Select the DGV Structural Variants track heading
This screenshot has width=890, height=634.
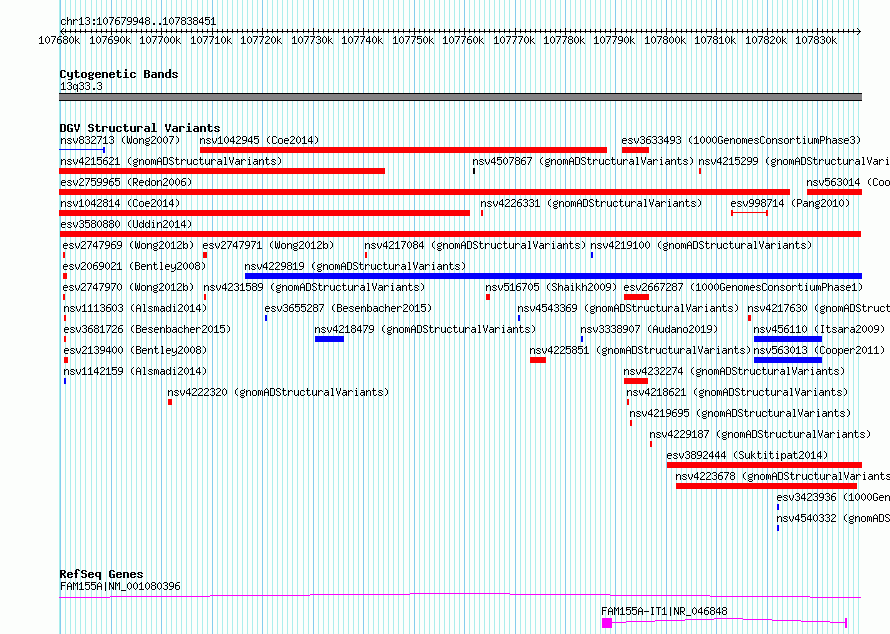pyautogui.click(x=140, y=128)
